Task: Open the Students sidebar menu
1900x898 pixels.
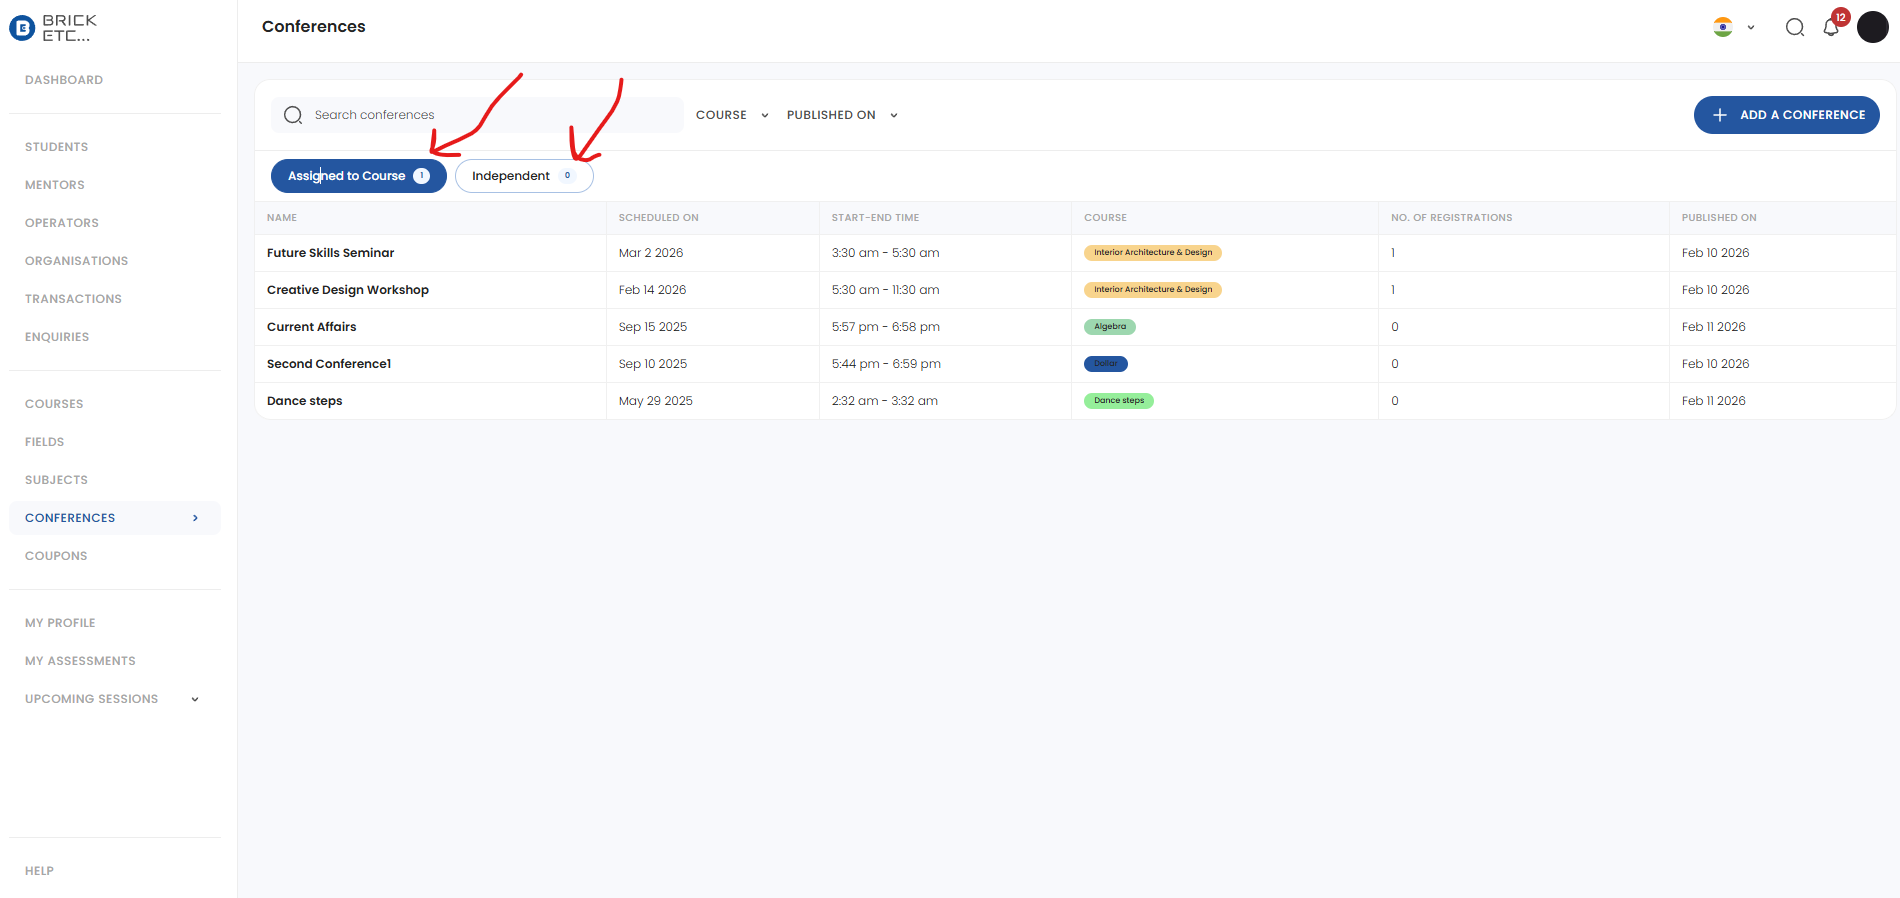Action: pos(57,147)
